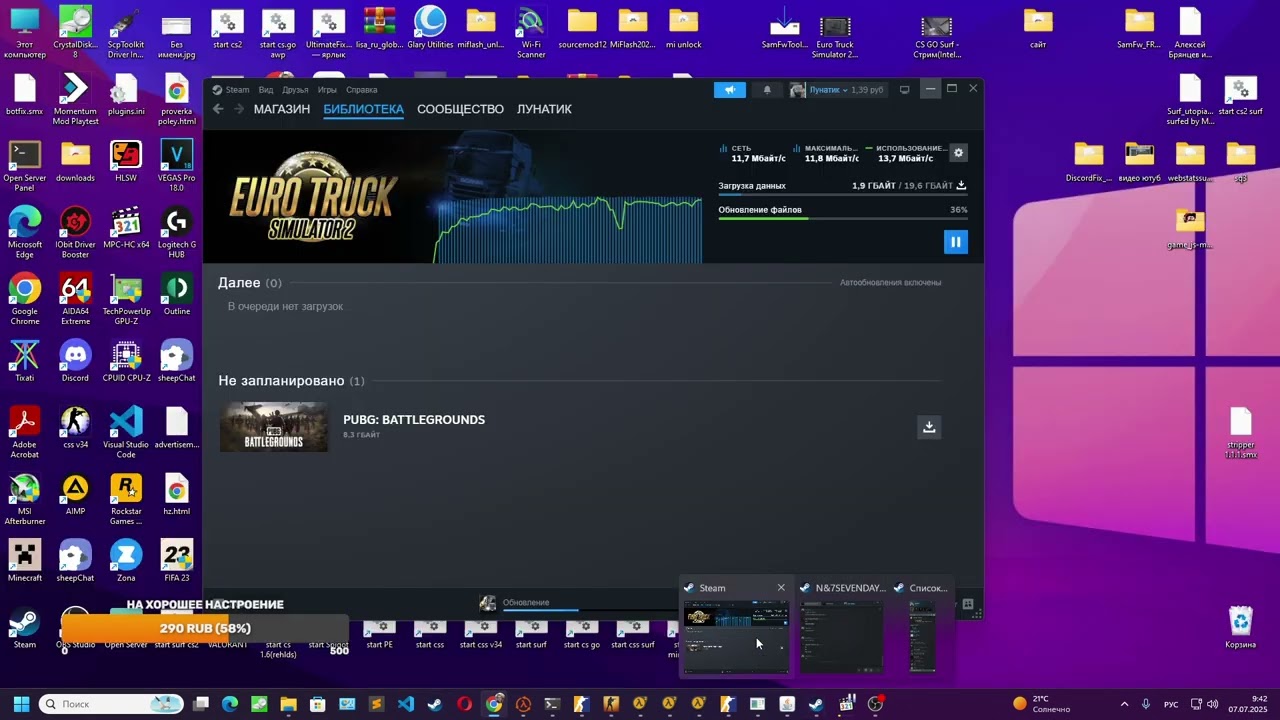Image resolution: width=1280 pixels, height=720 pixels.
Task: Open TechPowerUp GPU-Z icon
Action: tap(126, 299)
